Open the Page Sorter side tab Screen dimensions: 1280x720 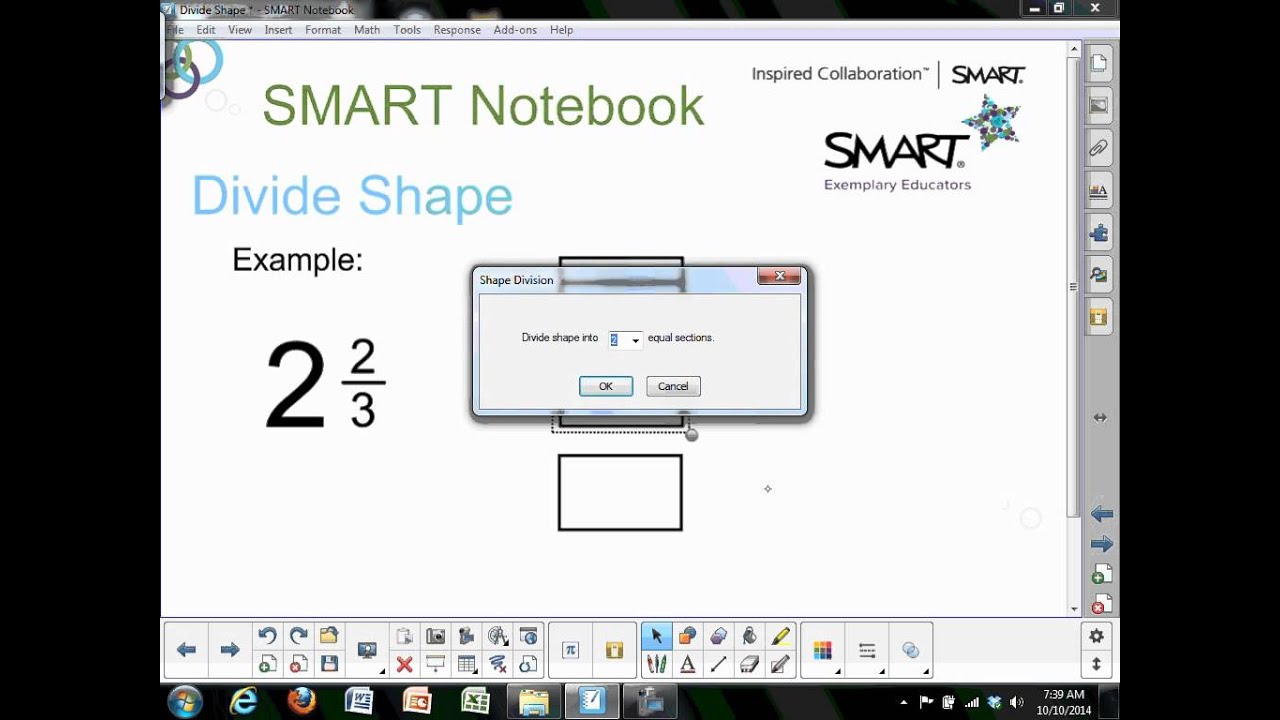(1099, 64)
